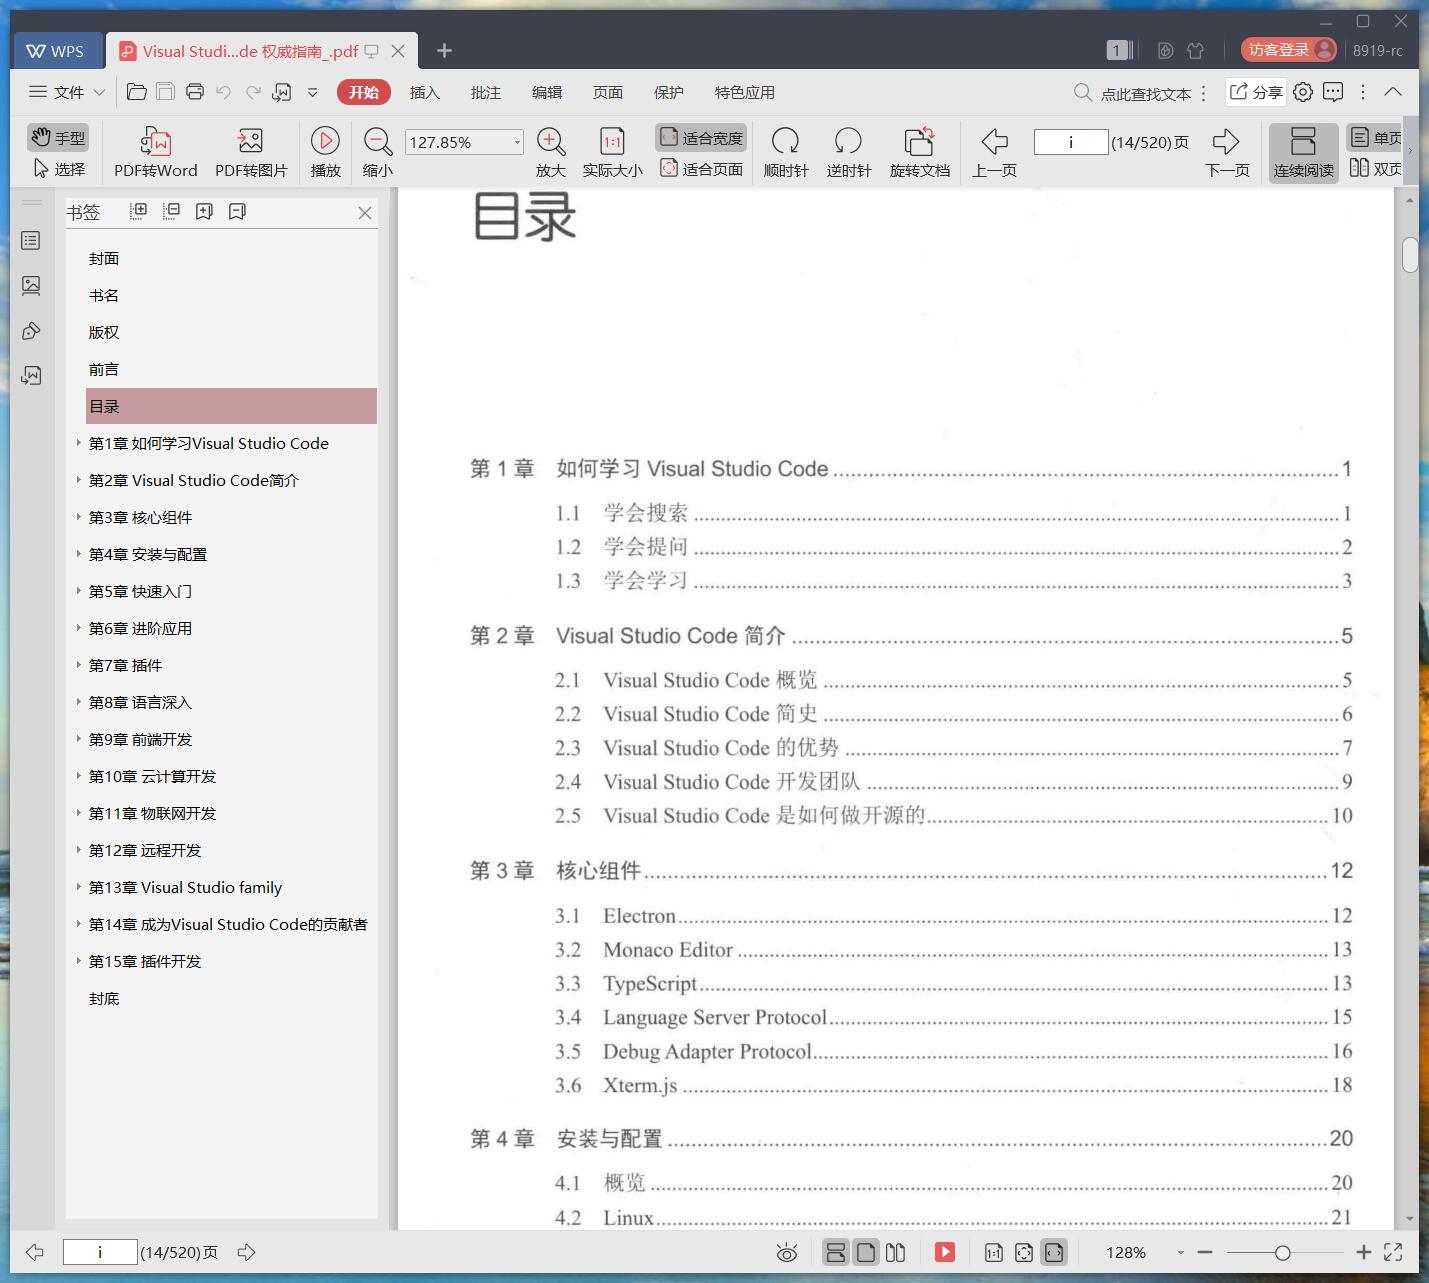This screenshot has width=1429, height=1283.
Task: Toggle eye protection mode in status bar
Action: click(x=787, y=1252)
